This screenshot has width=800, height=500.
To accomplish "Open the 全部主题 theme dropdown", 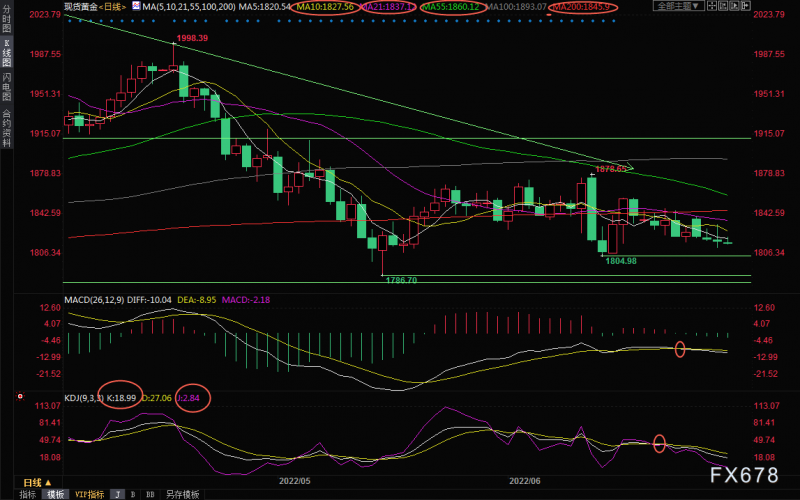I will tap(679, 6).
